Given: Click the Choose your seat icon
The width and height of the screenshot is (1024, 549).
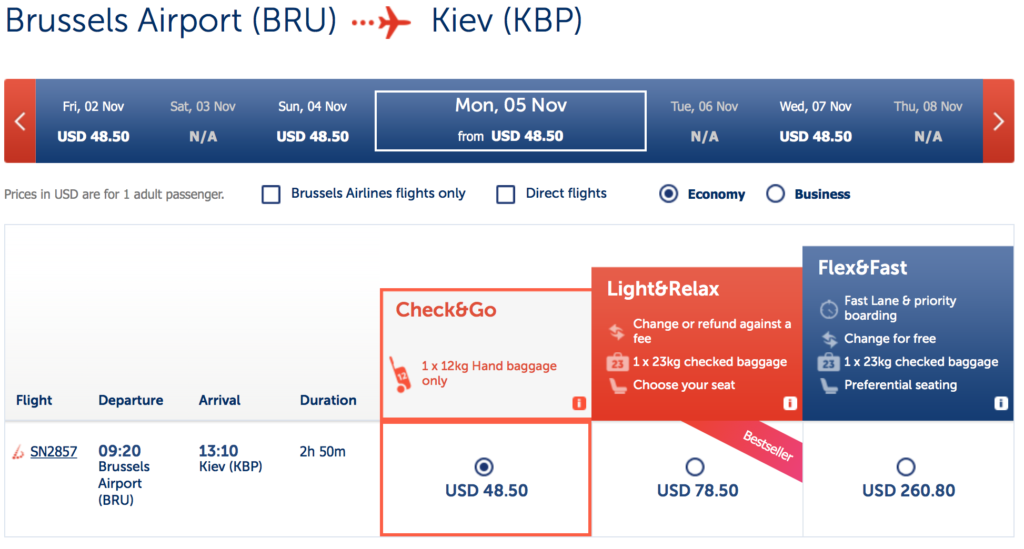Looking at the screenshot, I should point(615,385).
